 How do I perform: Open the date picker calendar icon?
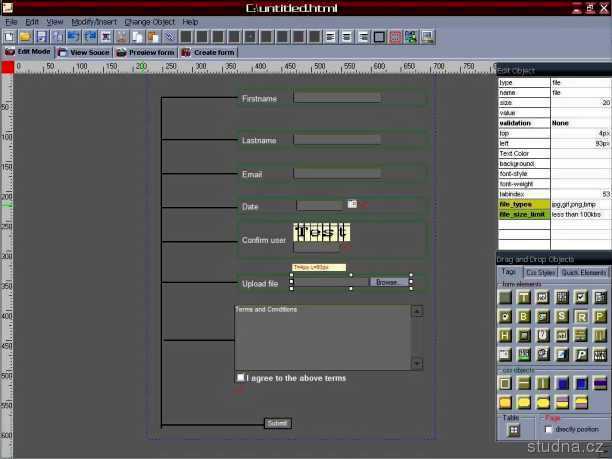[x=352, y=204]
